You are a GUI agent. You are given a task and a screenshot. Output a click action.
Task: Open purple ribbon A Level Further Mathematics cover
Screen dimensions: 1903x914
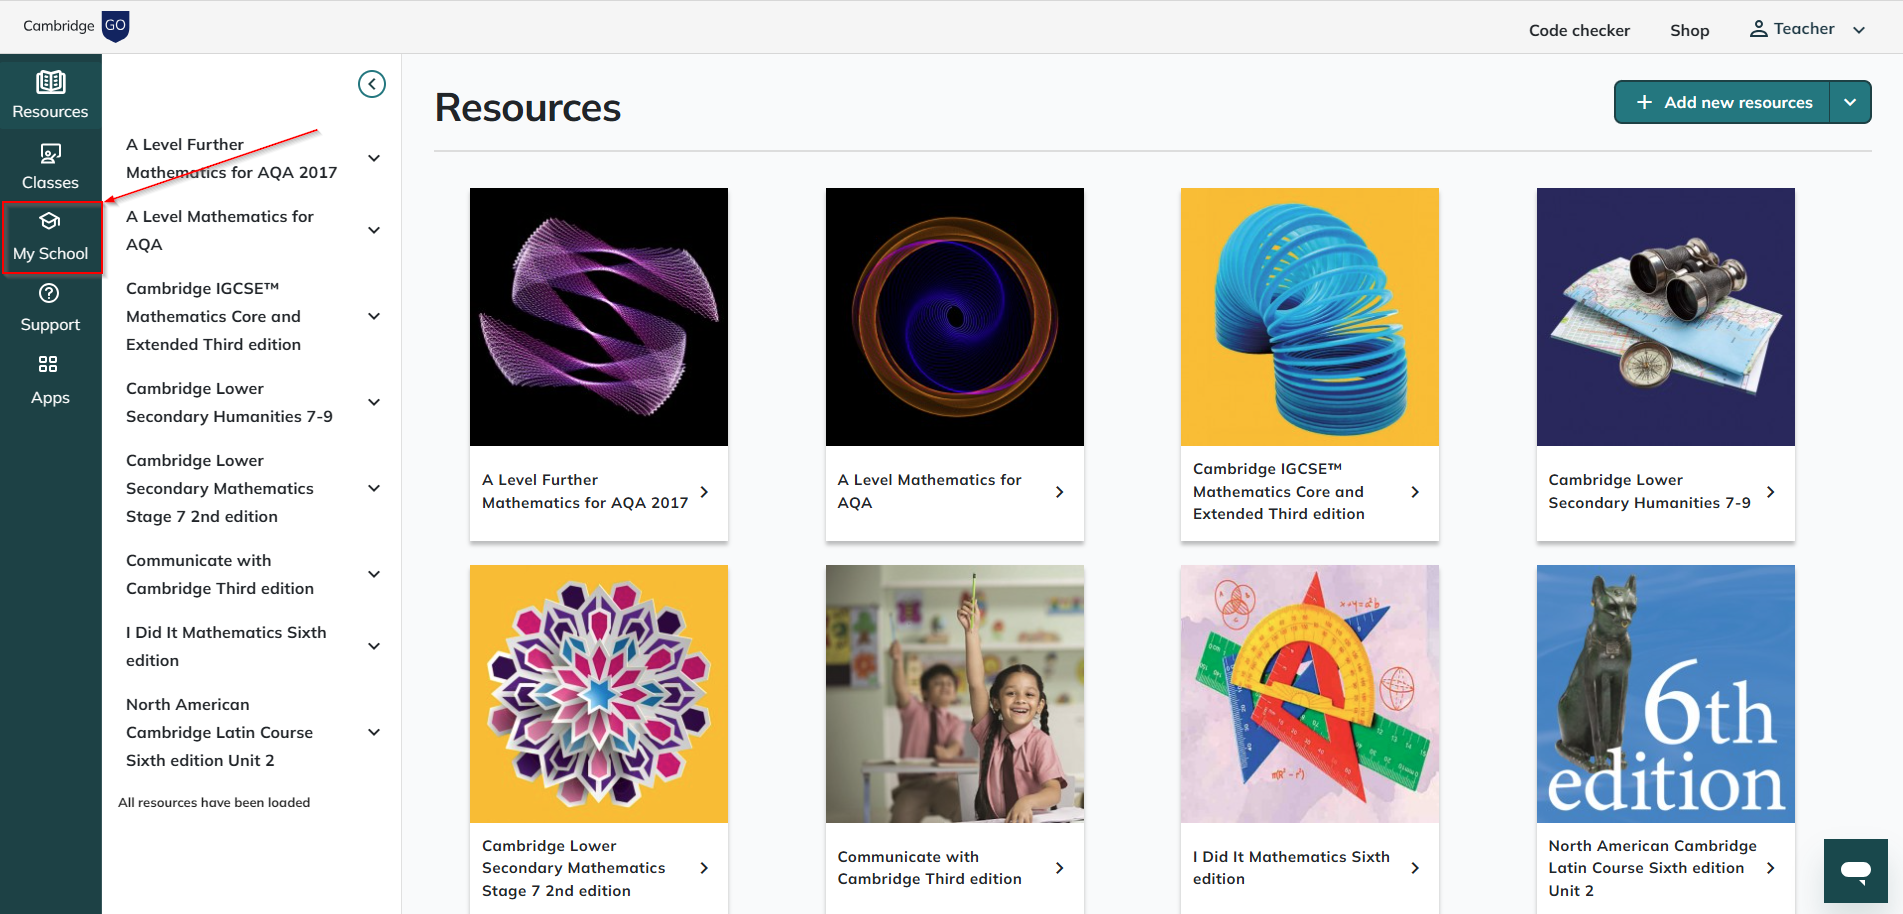(599, 317)
